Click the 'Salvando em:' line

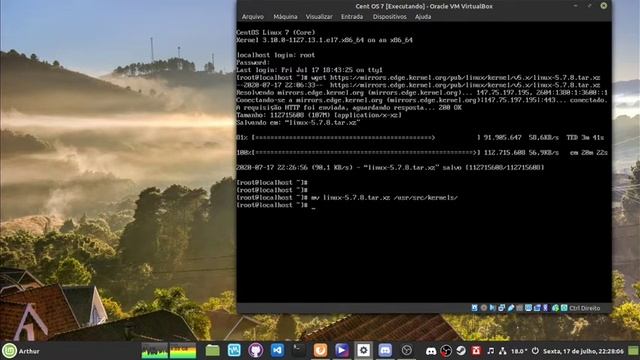[x=298, y=122]
